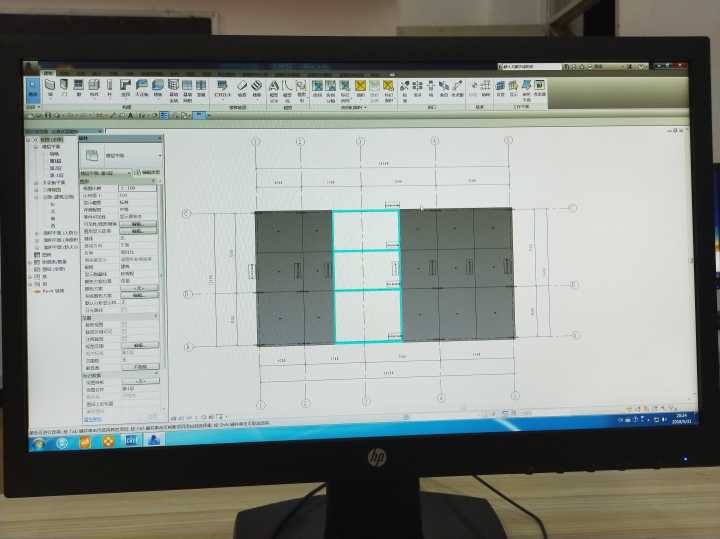
Task: Toggle the Crop View checkbox in Properties
Action: [124, 324]
